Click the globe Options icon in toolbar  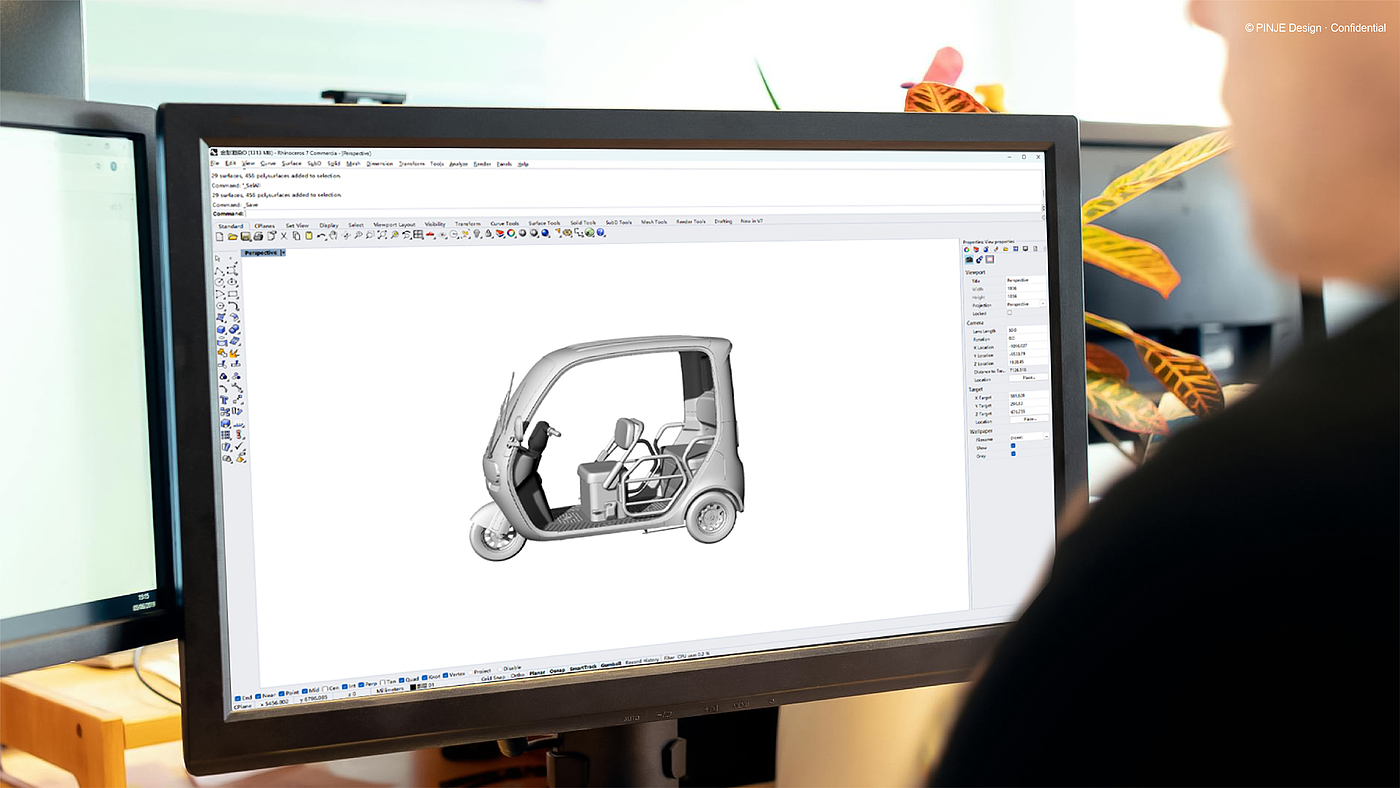pyautogui.click(x=589, y=232)
